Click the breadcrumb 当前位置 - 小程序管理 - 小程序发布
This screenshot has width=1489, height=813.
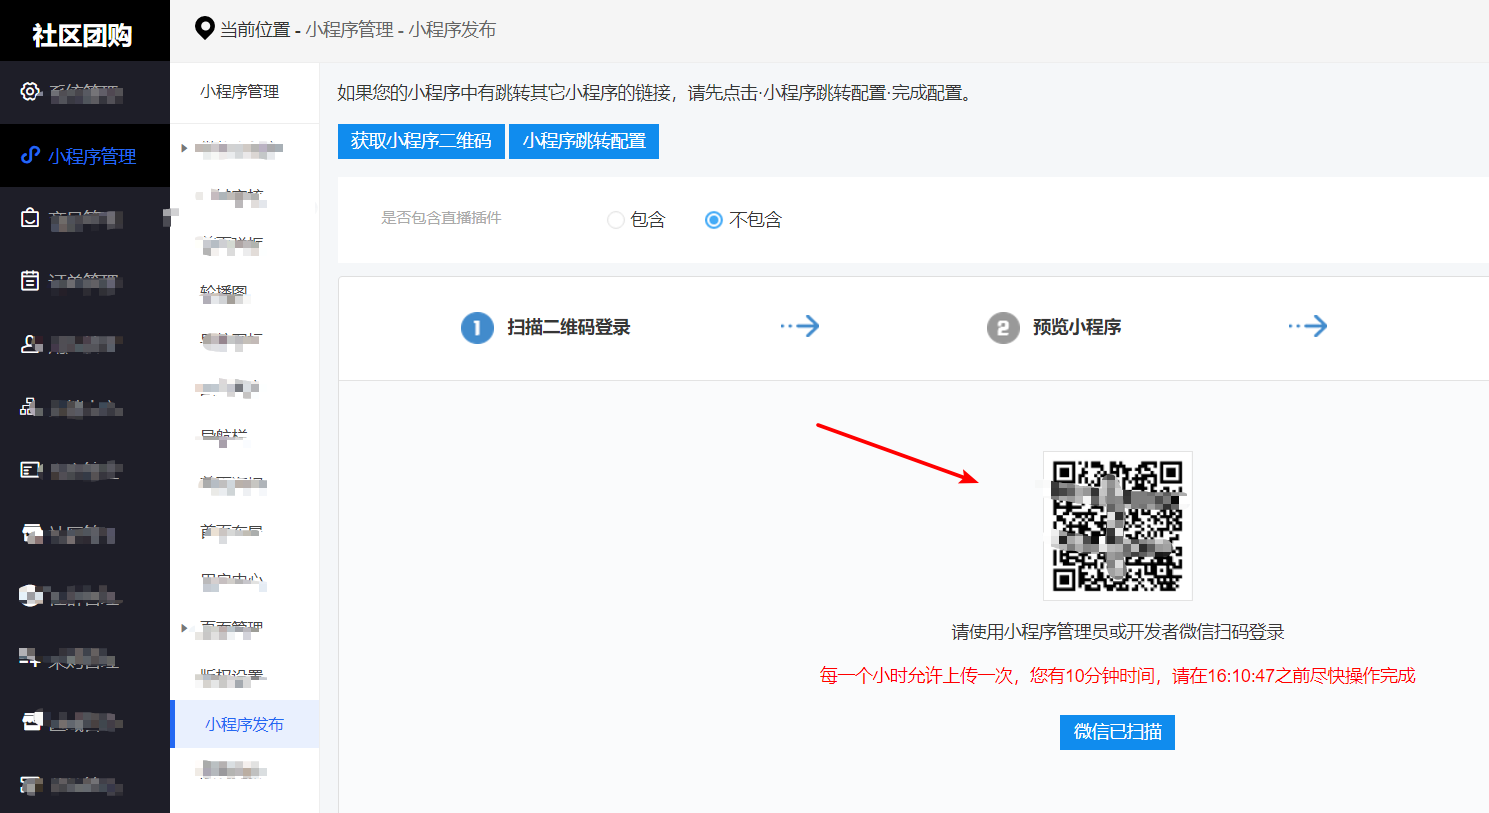[358, 30]
